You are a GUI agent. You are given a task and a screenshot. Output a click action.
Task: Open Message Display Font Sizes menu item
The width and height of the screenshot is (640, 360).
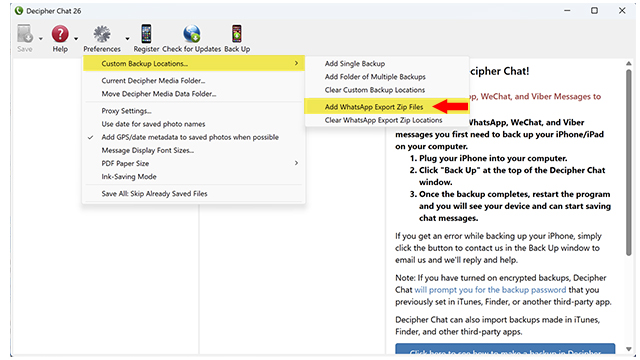click(193, 150)
